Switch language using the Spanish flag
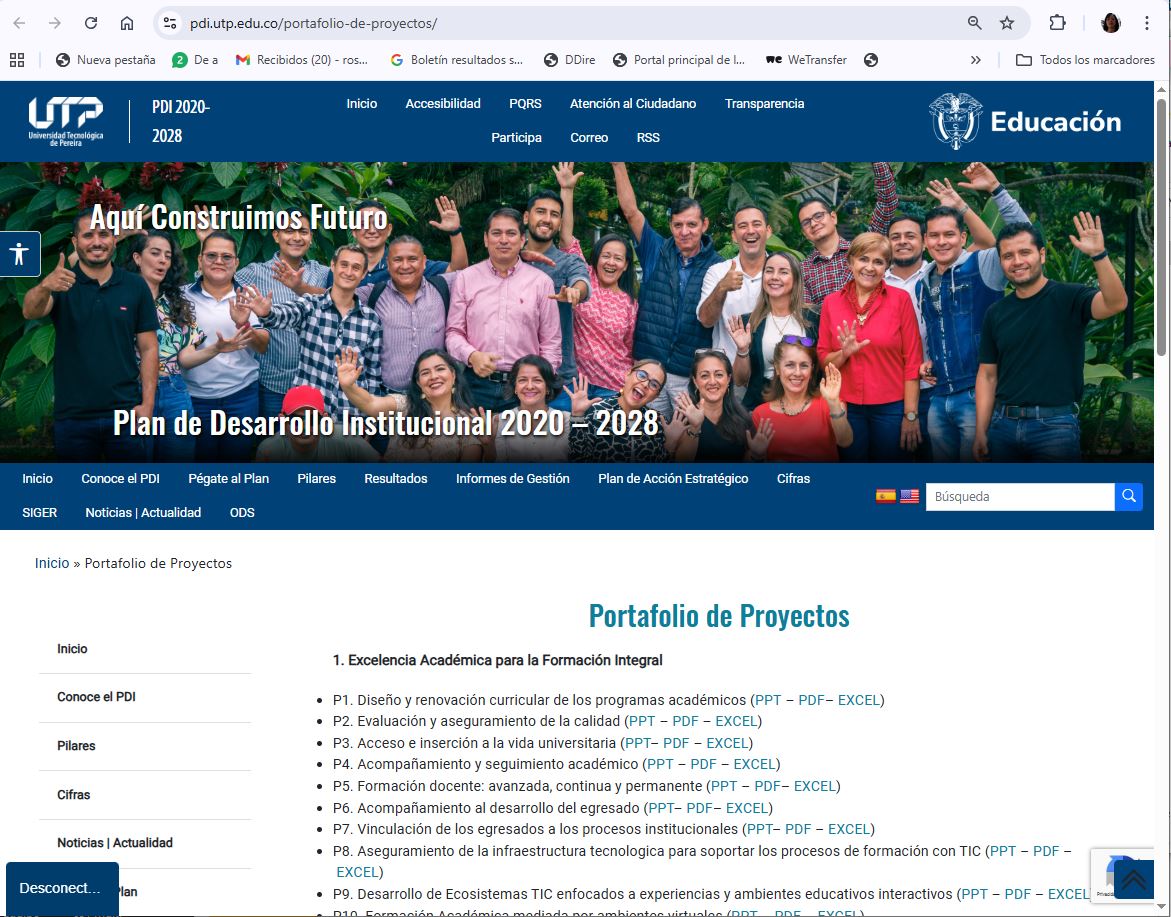Screen dimensions: 1171x917 [885, 496]
